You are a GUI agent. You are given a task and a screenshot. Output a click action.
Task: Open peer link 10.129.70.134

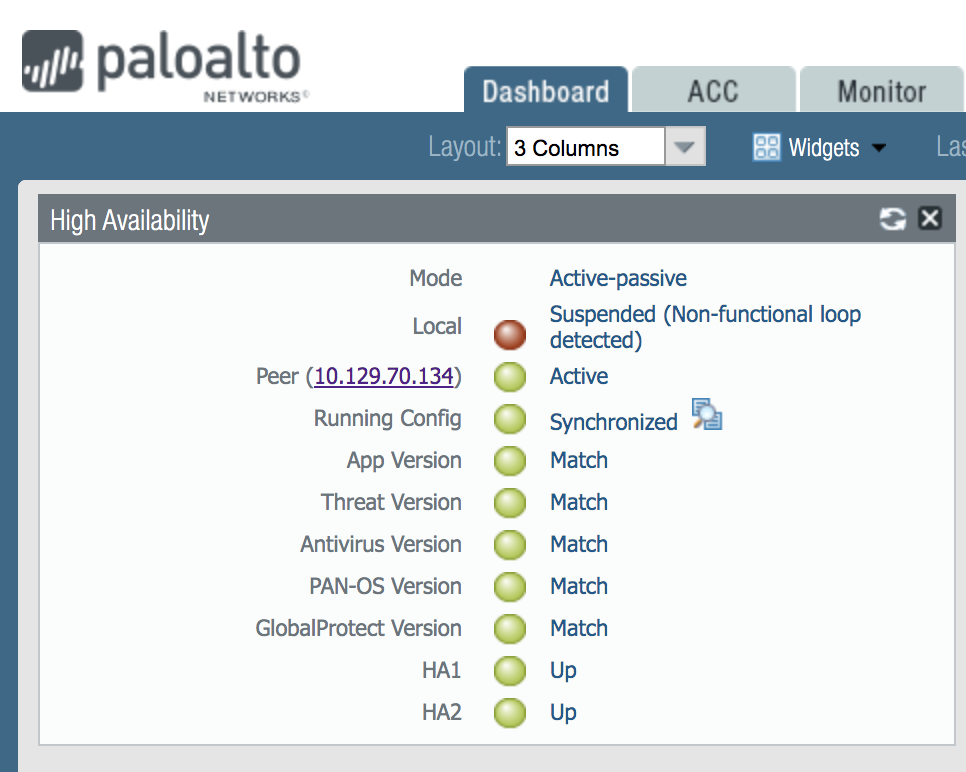[x=385, y=377]
